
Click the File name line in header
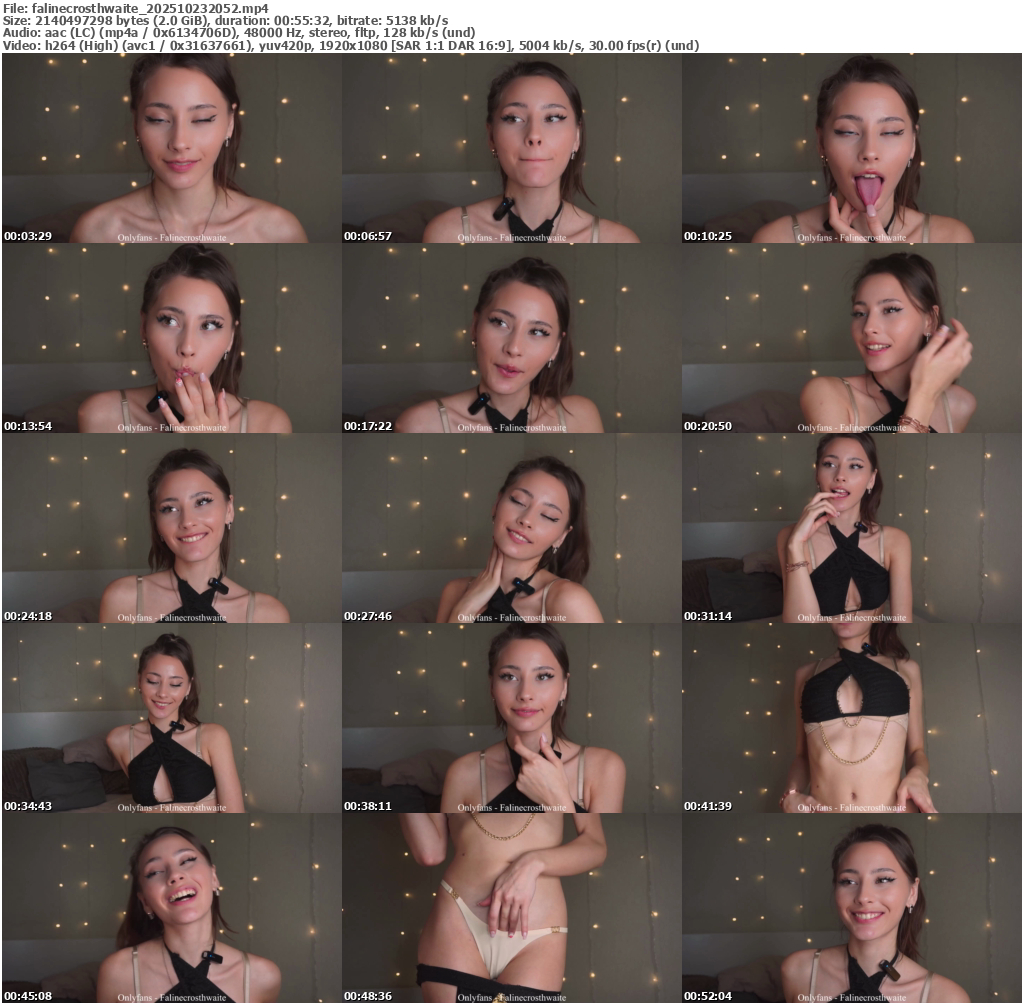(135, 7)
